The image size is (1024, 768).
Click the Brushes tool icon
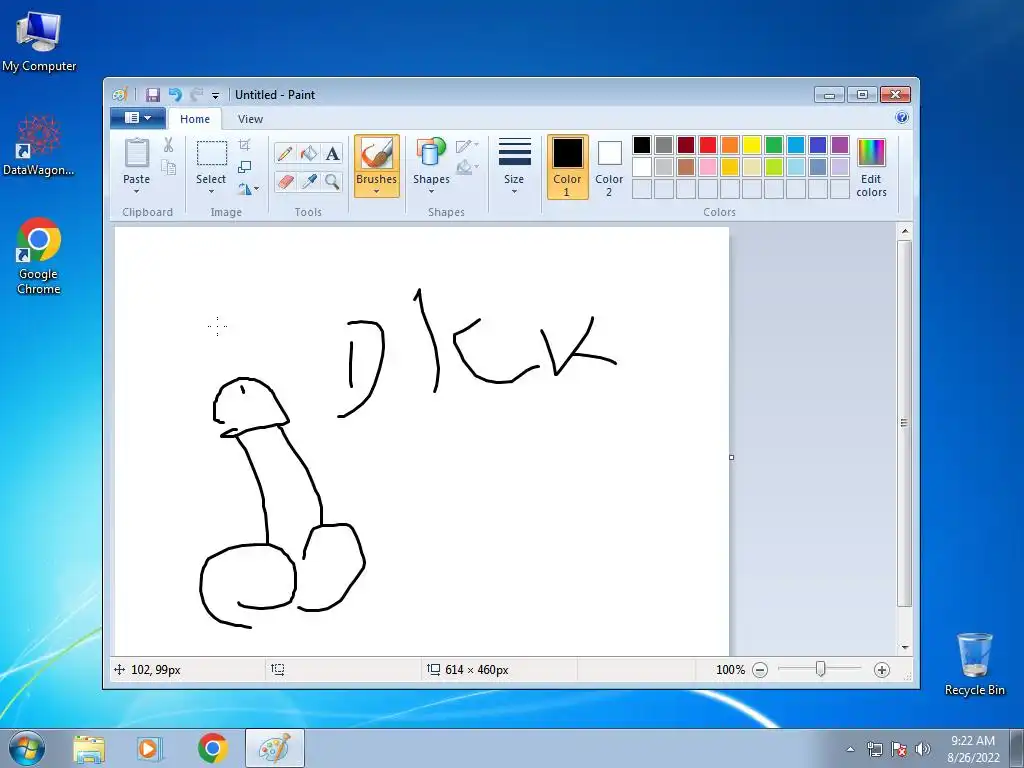click(377, 154)
